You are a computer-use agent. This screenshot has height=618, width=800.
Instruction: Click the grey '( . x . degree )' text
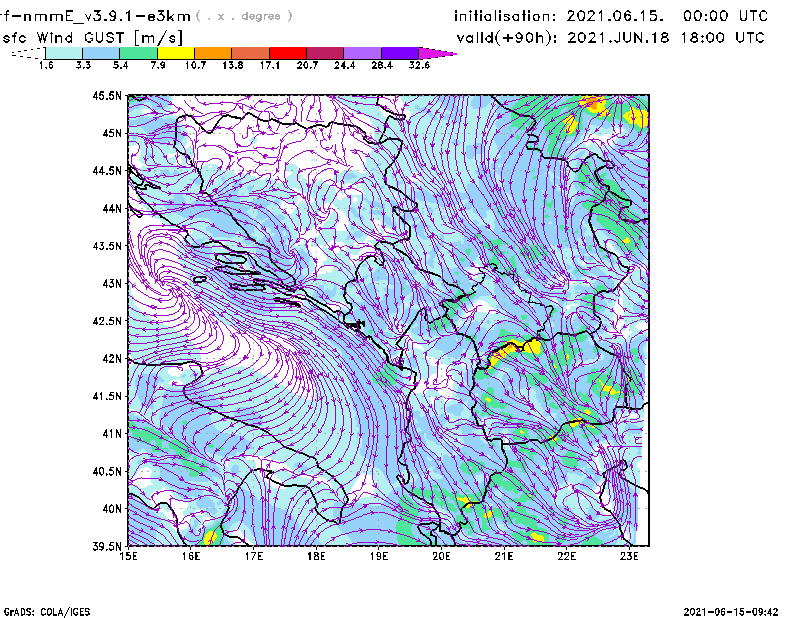coord(244,16)
